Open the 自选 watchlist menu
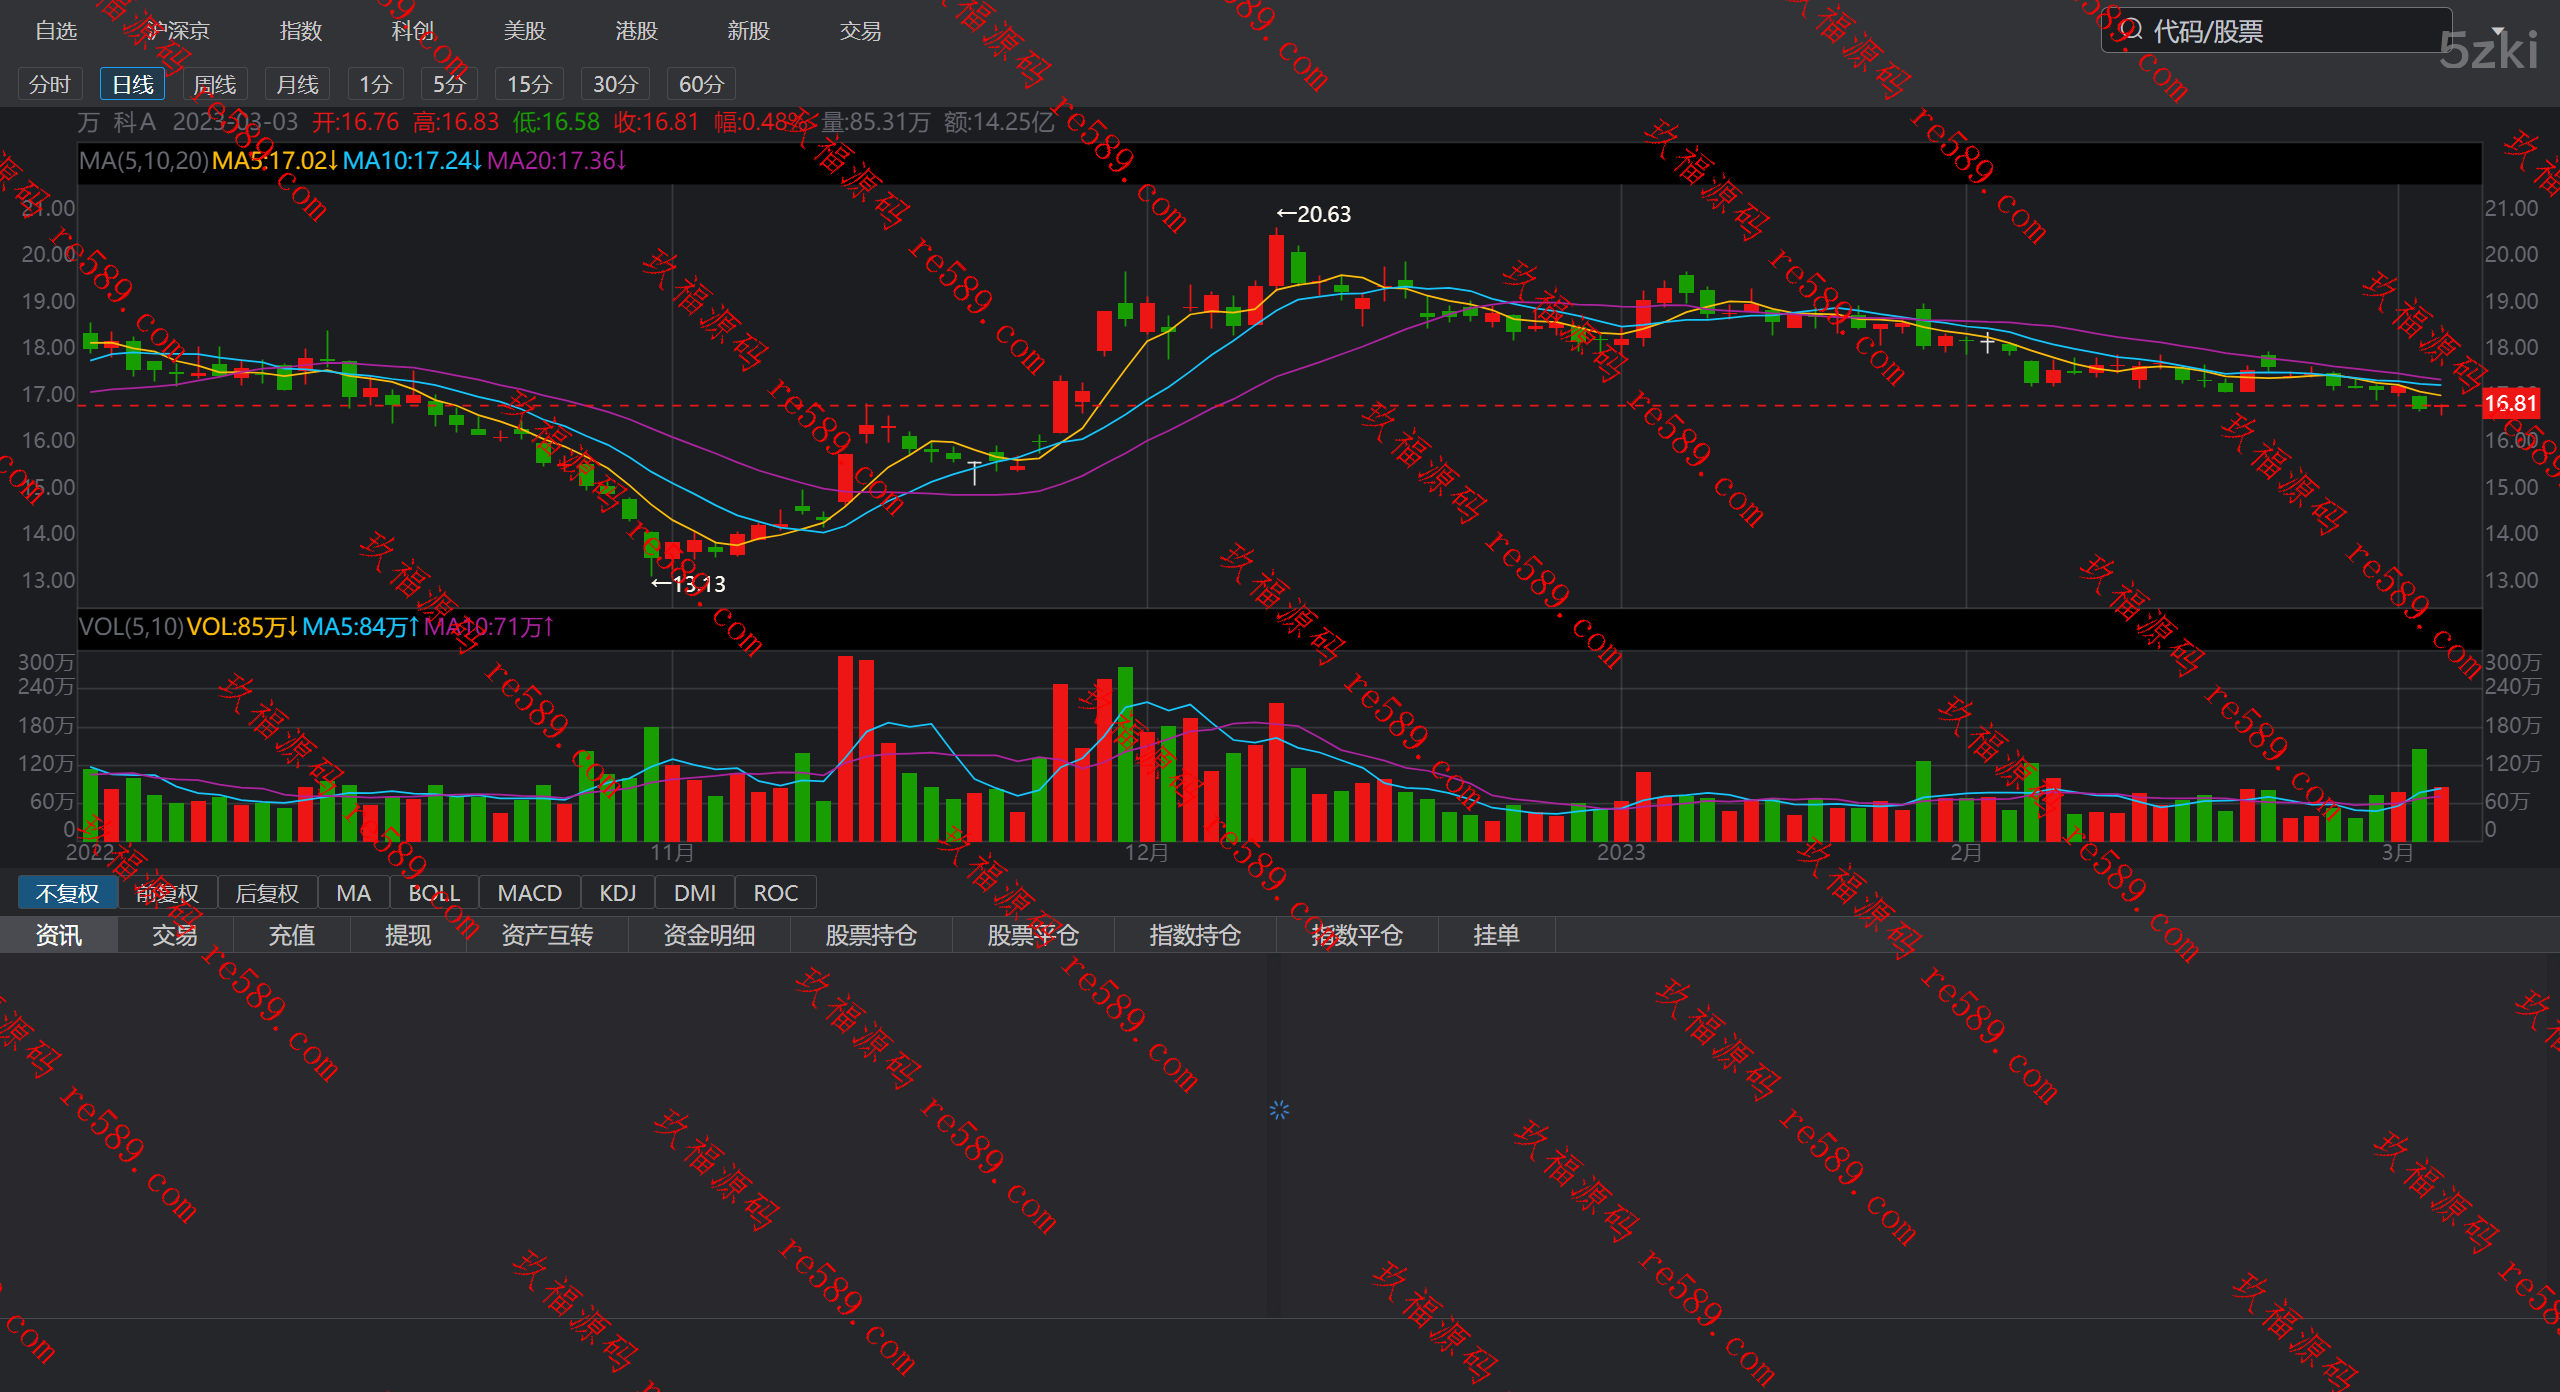The height and width of the screenshot is (1392, 2560). (56, 31)
